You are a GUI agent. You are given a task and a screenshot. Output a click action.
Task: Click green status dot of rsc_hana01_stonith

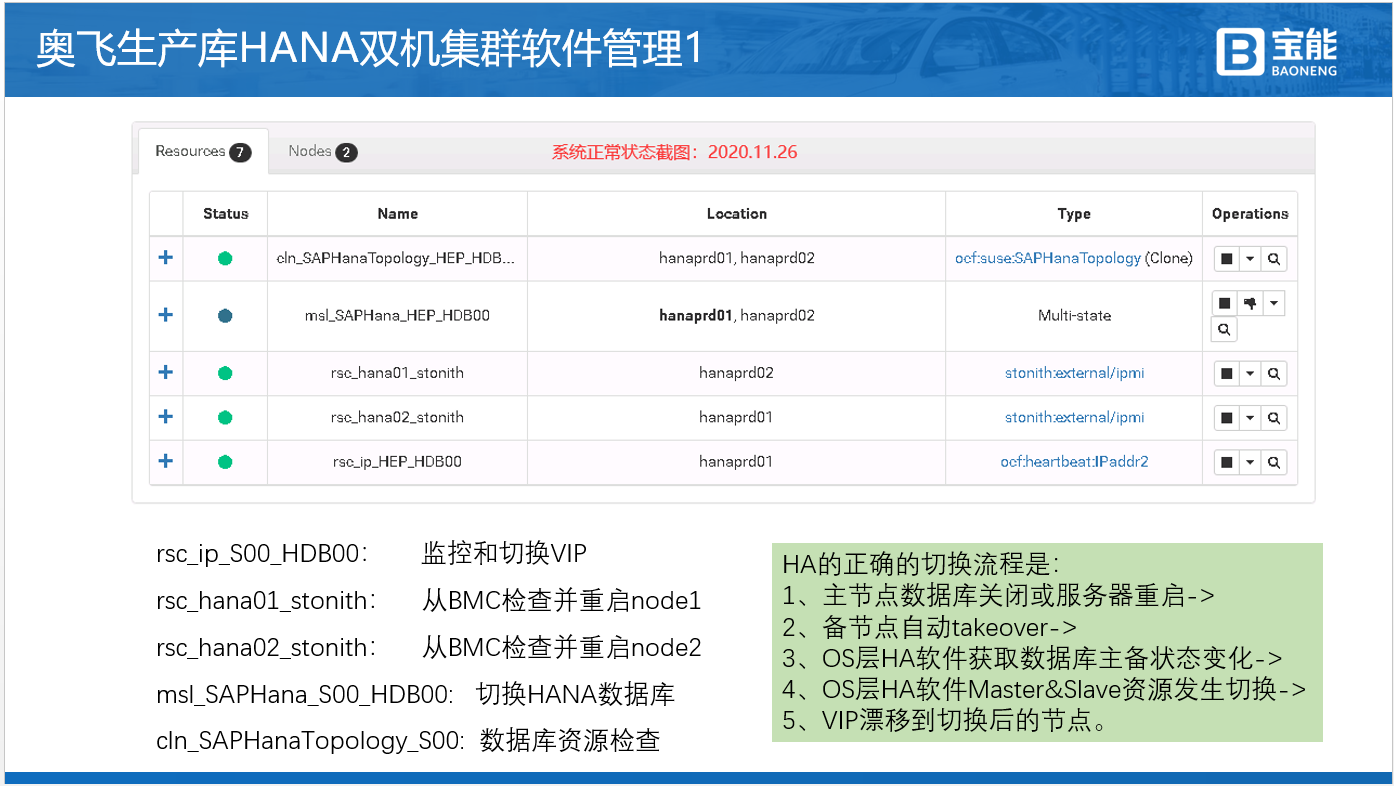point(225,373)
